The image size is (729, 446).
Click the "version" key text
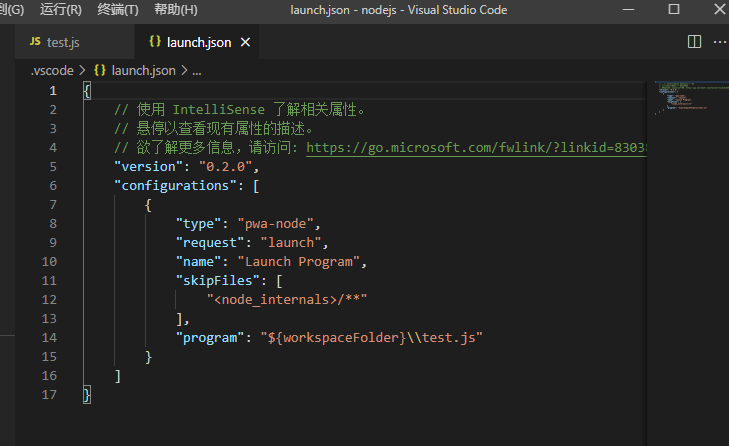point(149,167)
